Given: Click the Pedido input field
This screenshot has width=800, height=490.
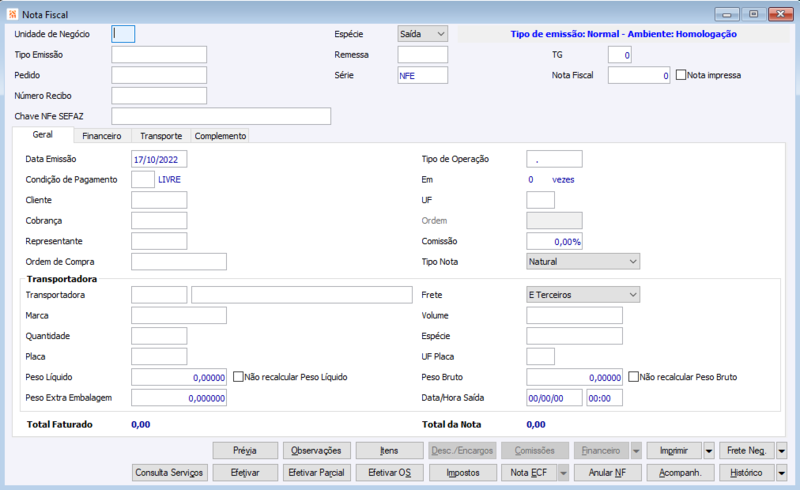Looking at the screenshot, I should coord(159,75).
